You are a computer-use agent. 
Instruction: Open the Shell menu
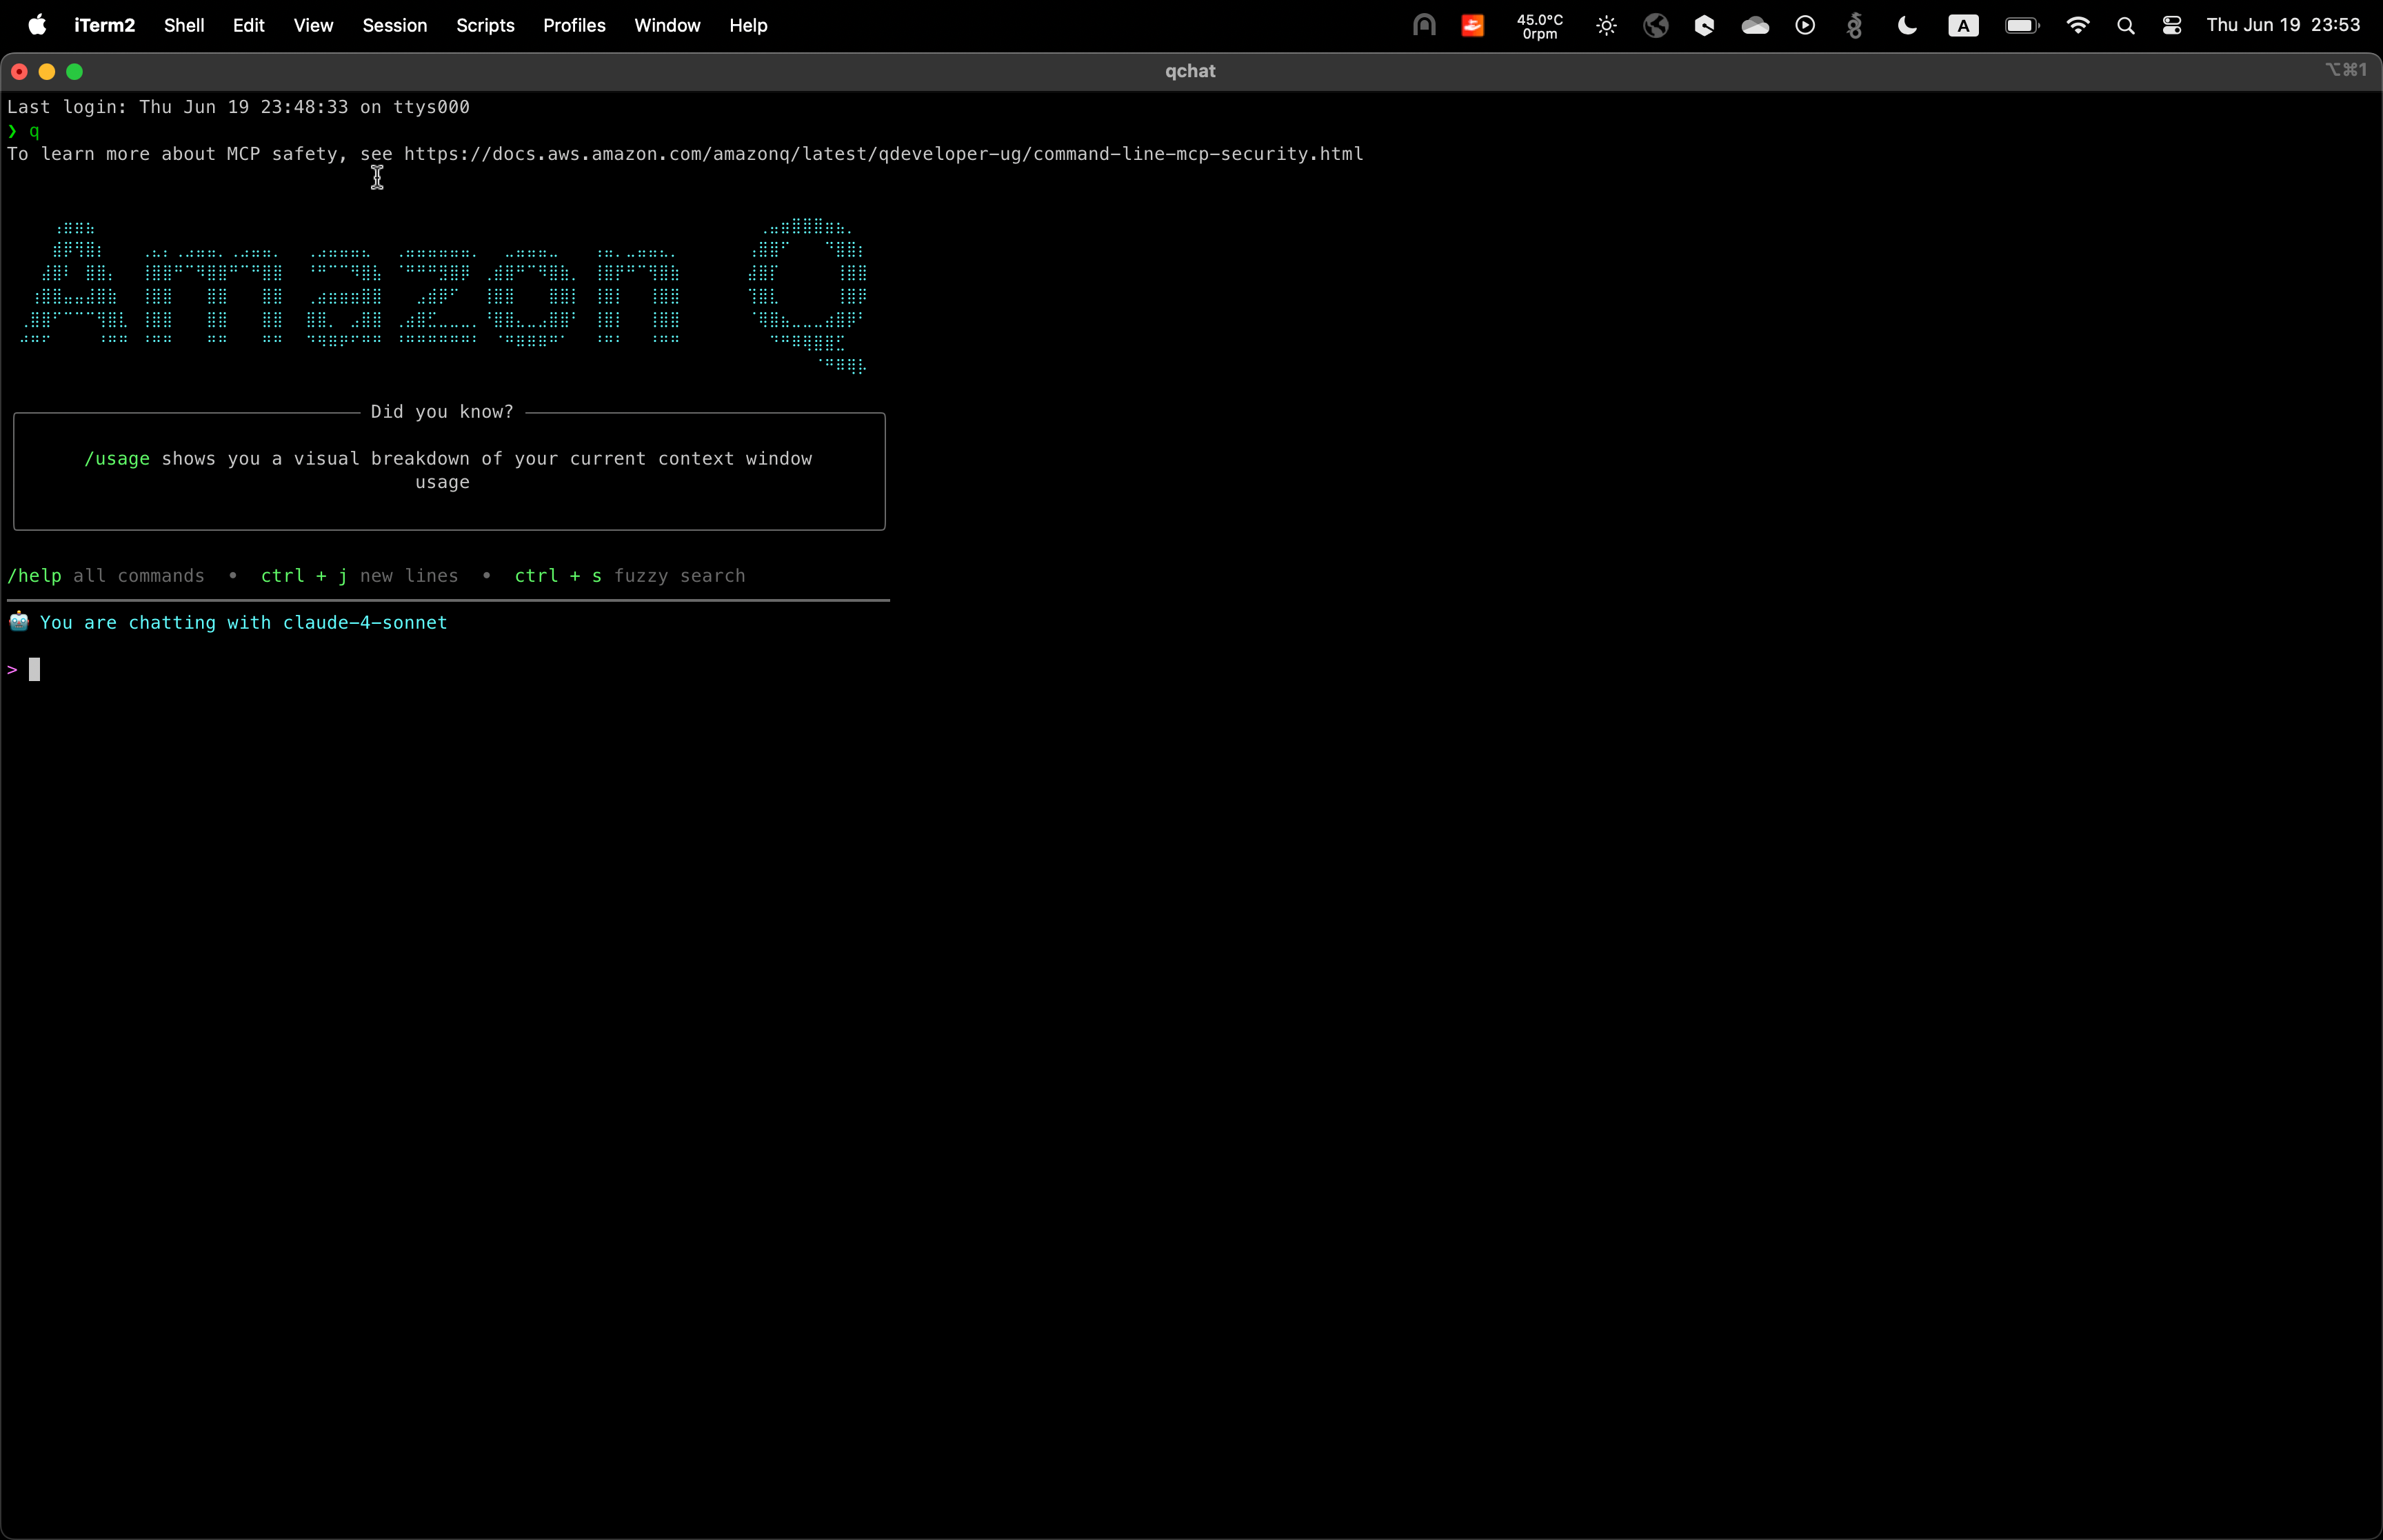coord(184,26)
